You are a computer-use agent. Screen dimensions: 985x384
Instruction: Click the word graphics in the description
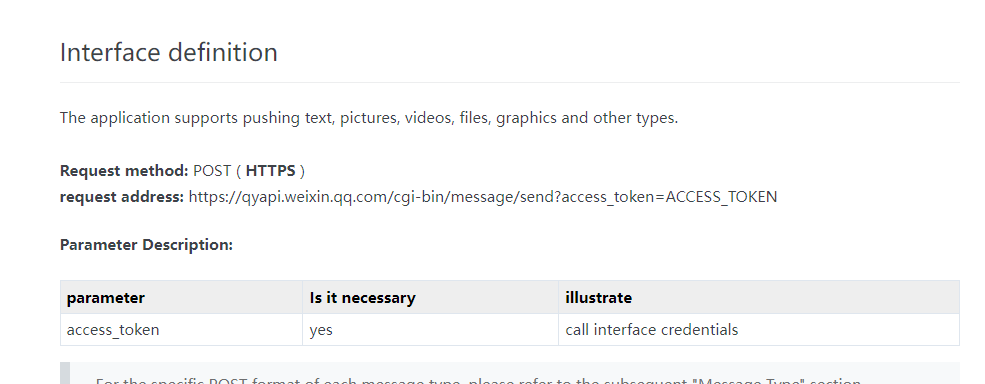coord(526,118)
